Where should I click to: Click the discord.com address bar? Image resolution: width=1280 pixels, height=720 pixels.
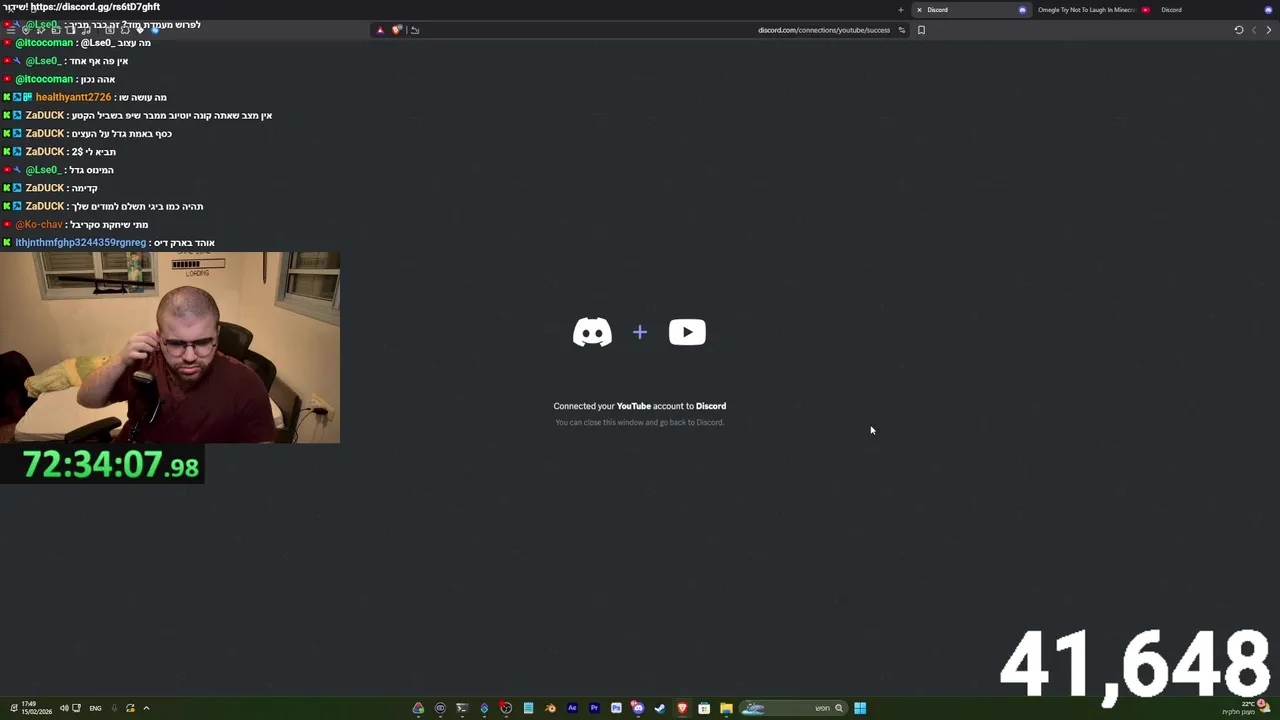823,30
